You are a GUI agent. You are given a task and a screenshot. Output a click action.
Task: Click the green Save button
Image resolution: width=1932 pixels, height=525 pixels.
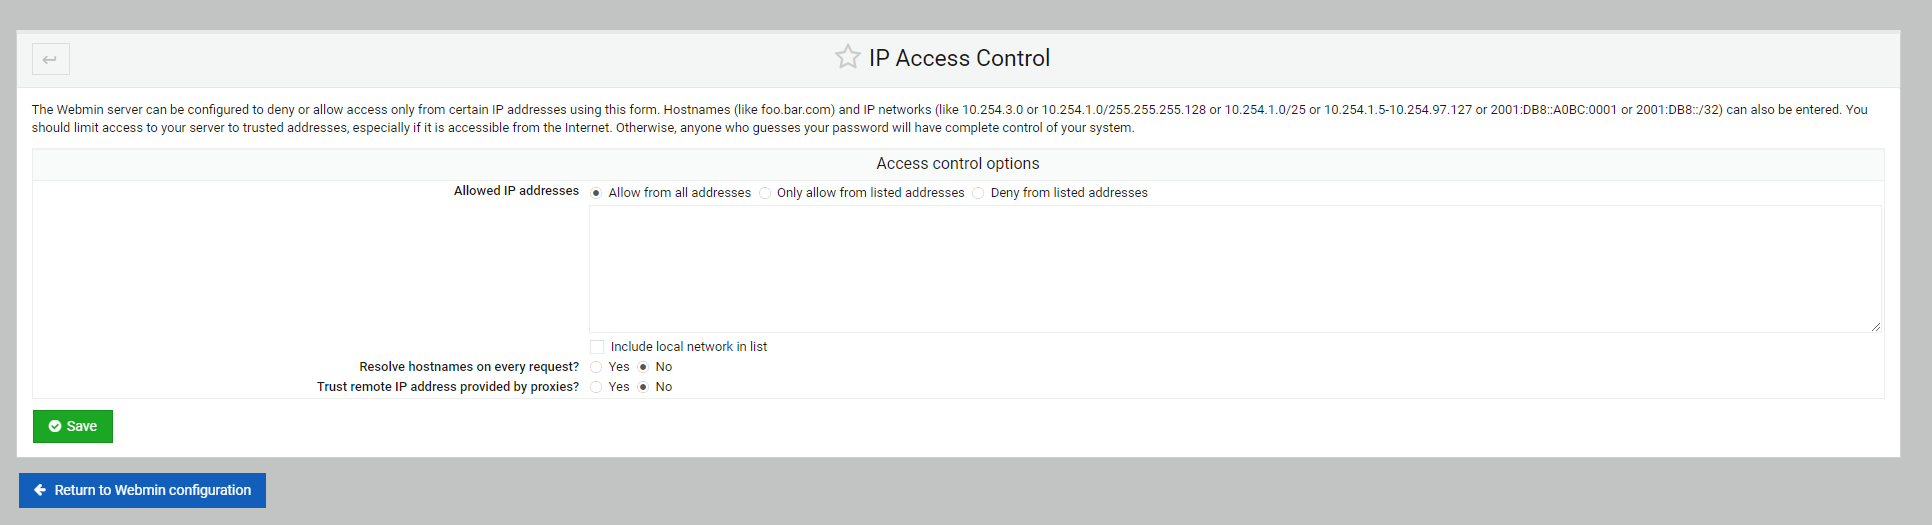[x=73, y=426]
